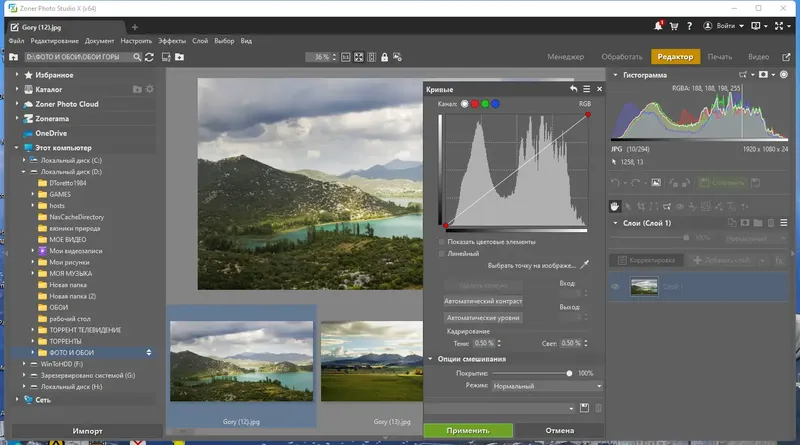This screenshot has width=800, height=445.
Task: Select the hand pan tool
Action: [615, 206]
